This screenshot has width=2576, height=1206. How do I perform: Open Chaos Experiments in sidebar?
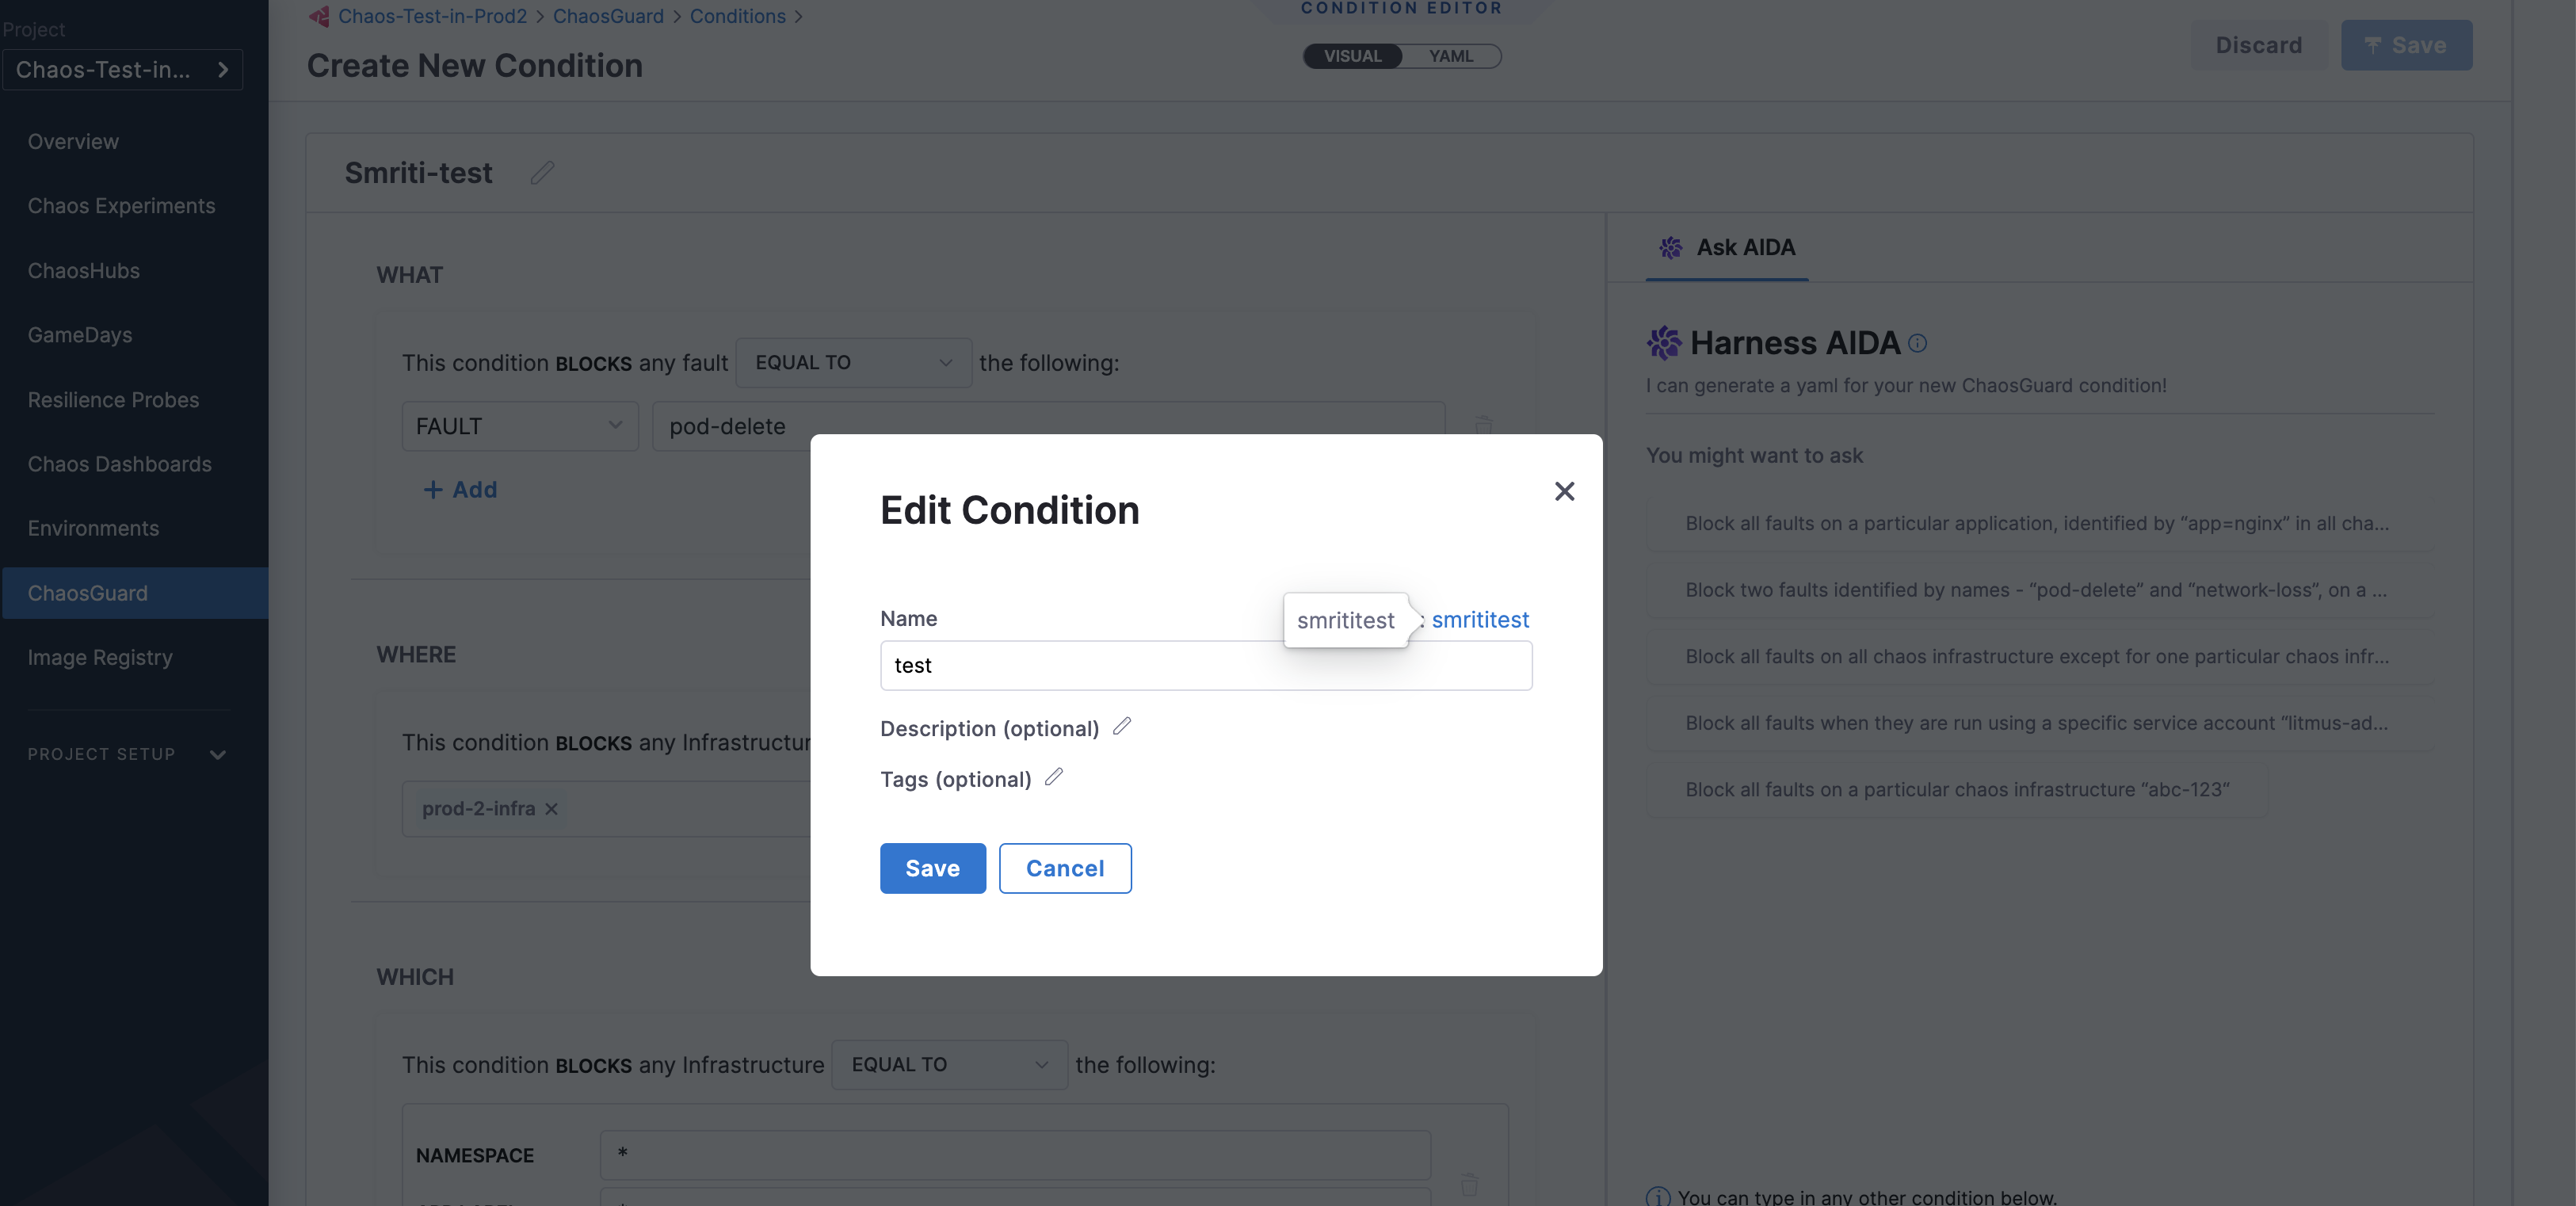coord(121,205)
